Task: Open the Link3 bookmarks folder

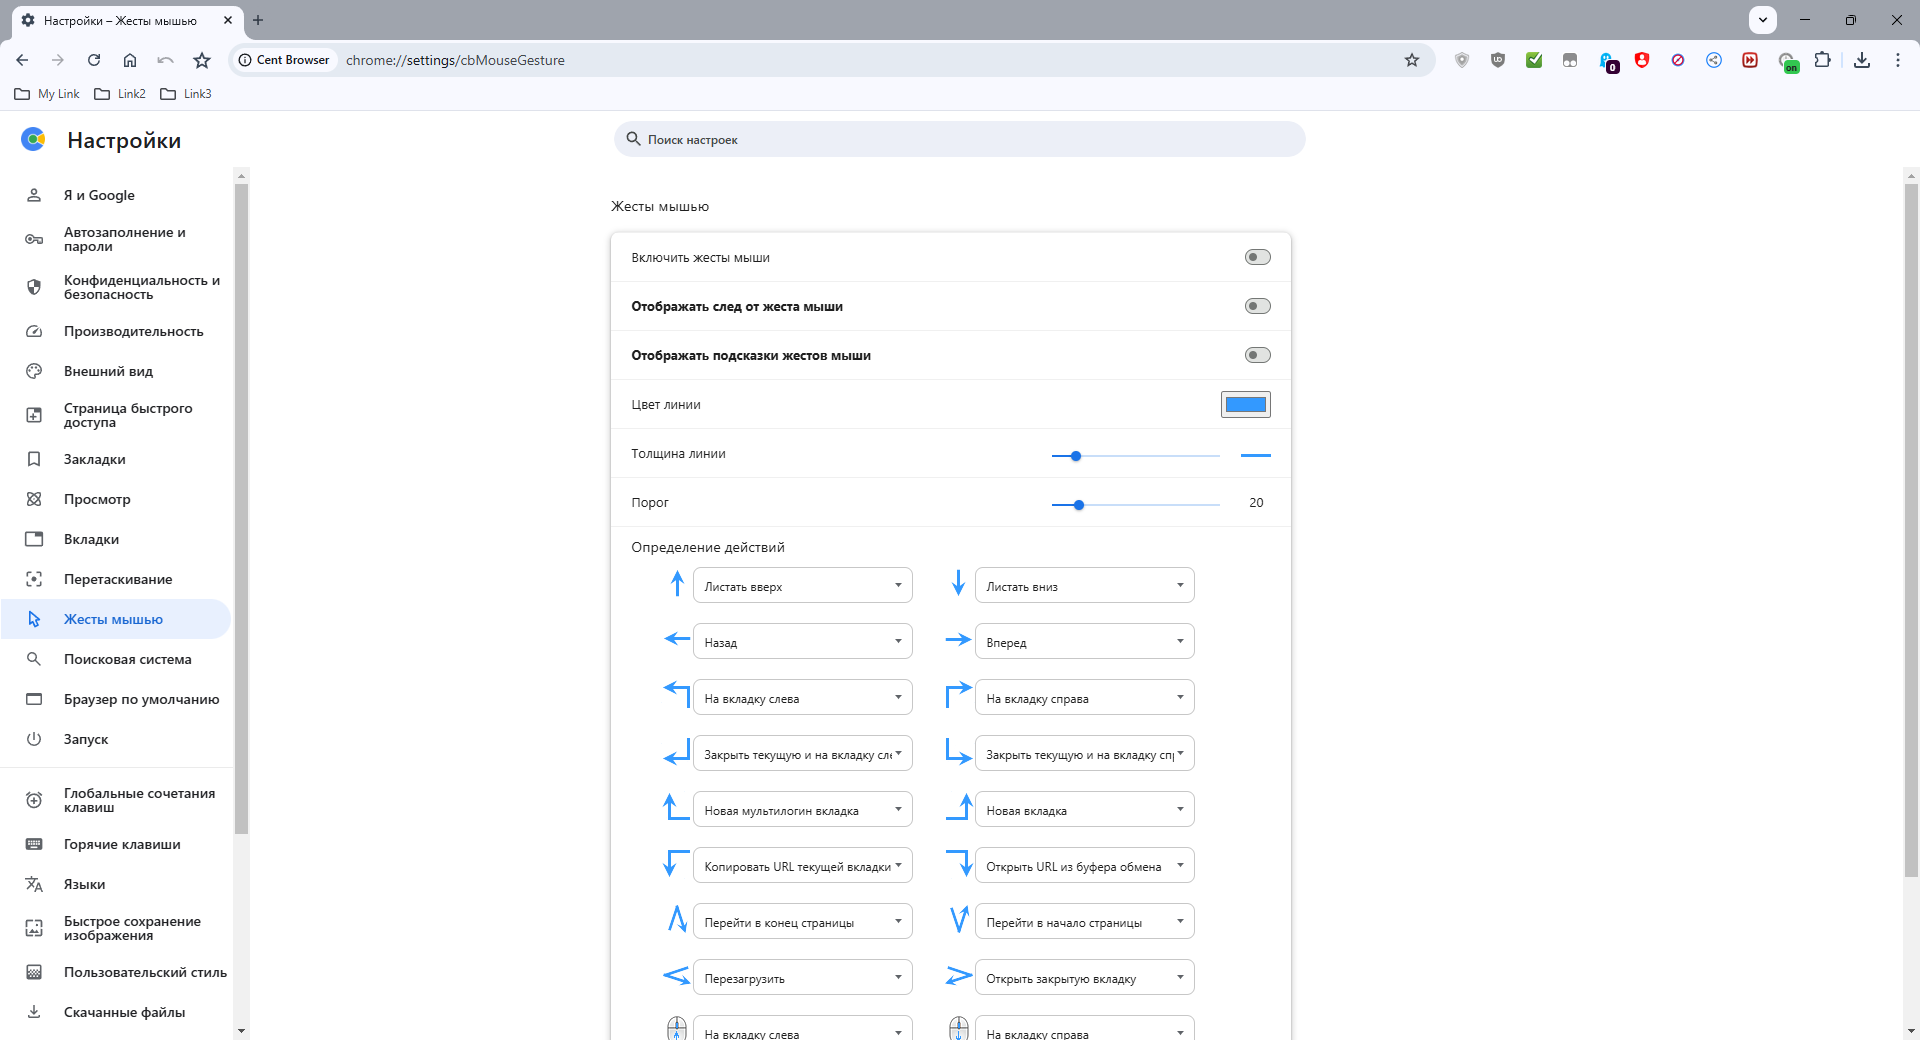Action: click(x=186, y=94)
